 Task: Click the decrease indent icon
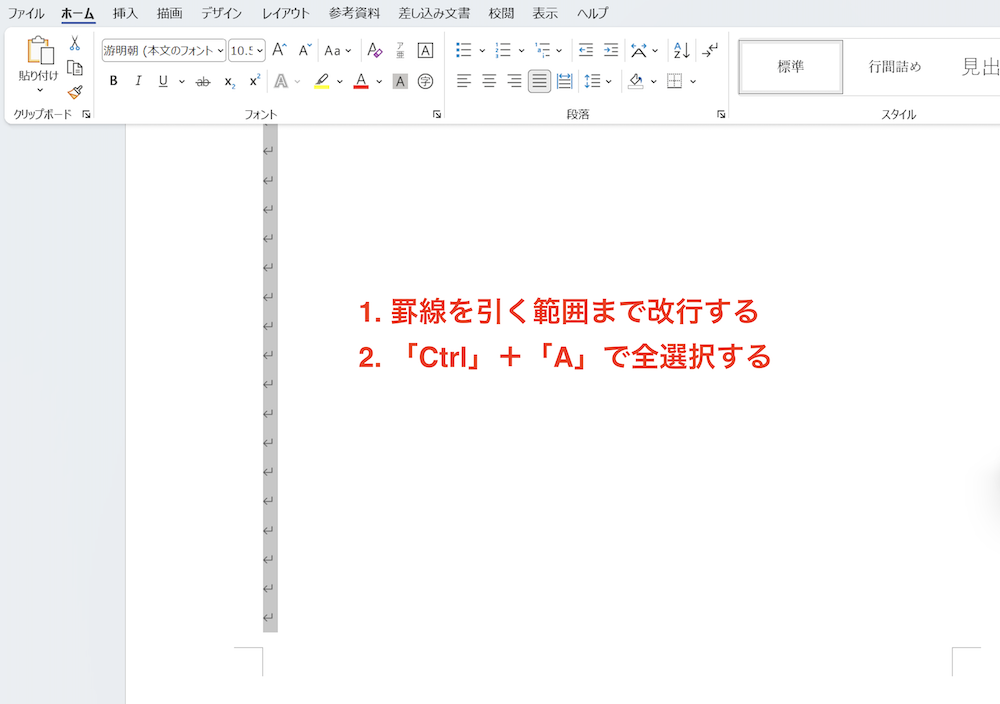pyautogui.click(x=585, y=50)
